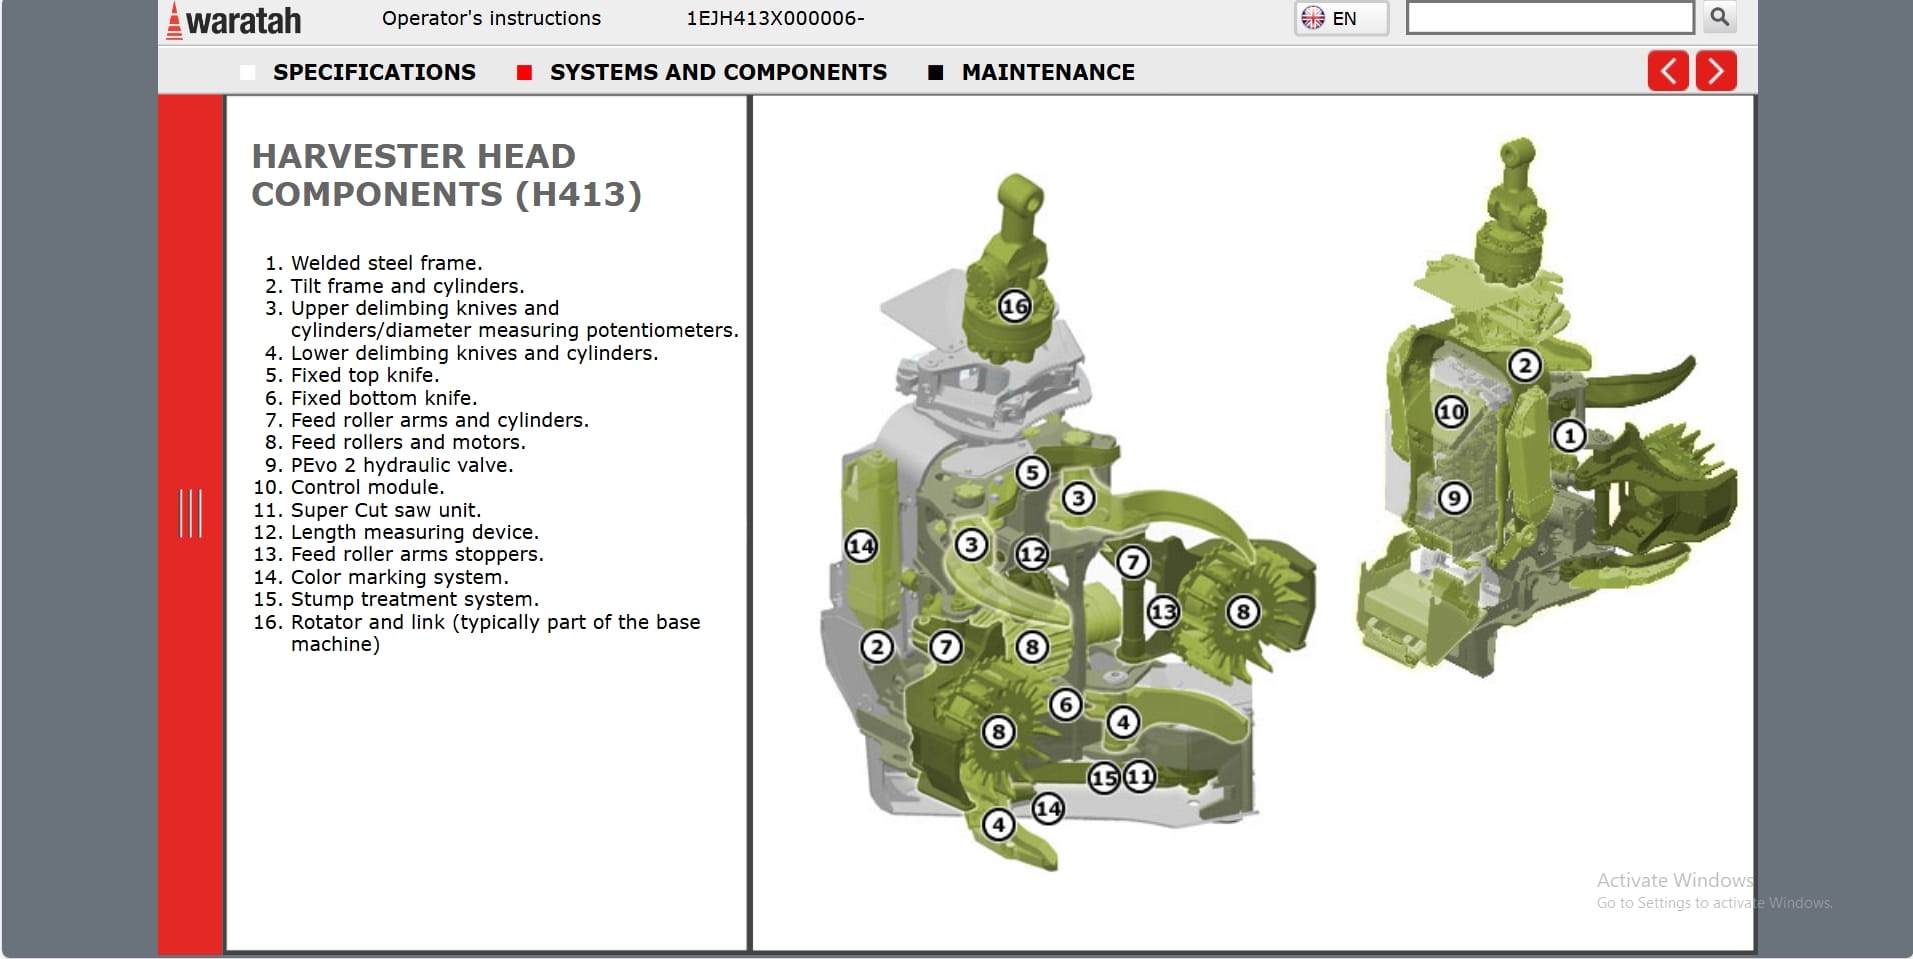Go to the previous page arrow
Viewport: 1913px width, 959px height.
[x=1667, y=71]
